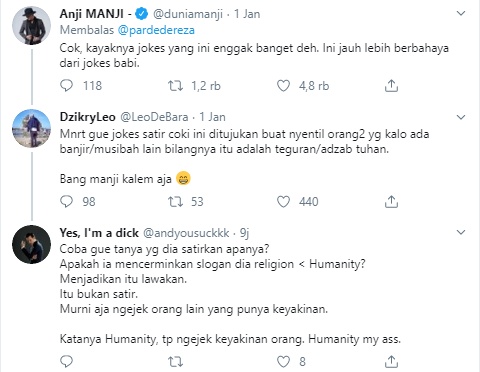
Task: Share DzikryLeo's tweet
Action: pos(391,201)
